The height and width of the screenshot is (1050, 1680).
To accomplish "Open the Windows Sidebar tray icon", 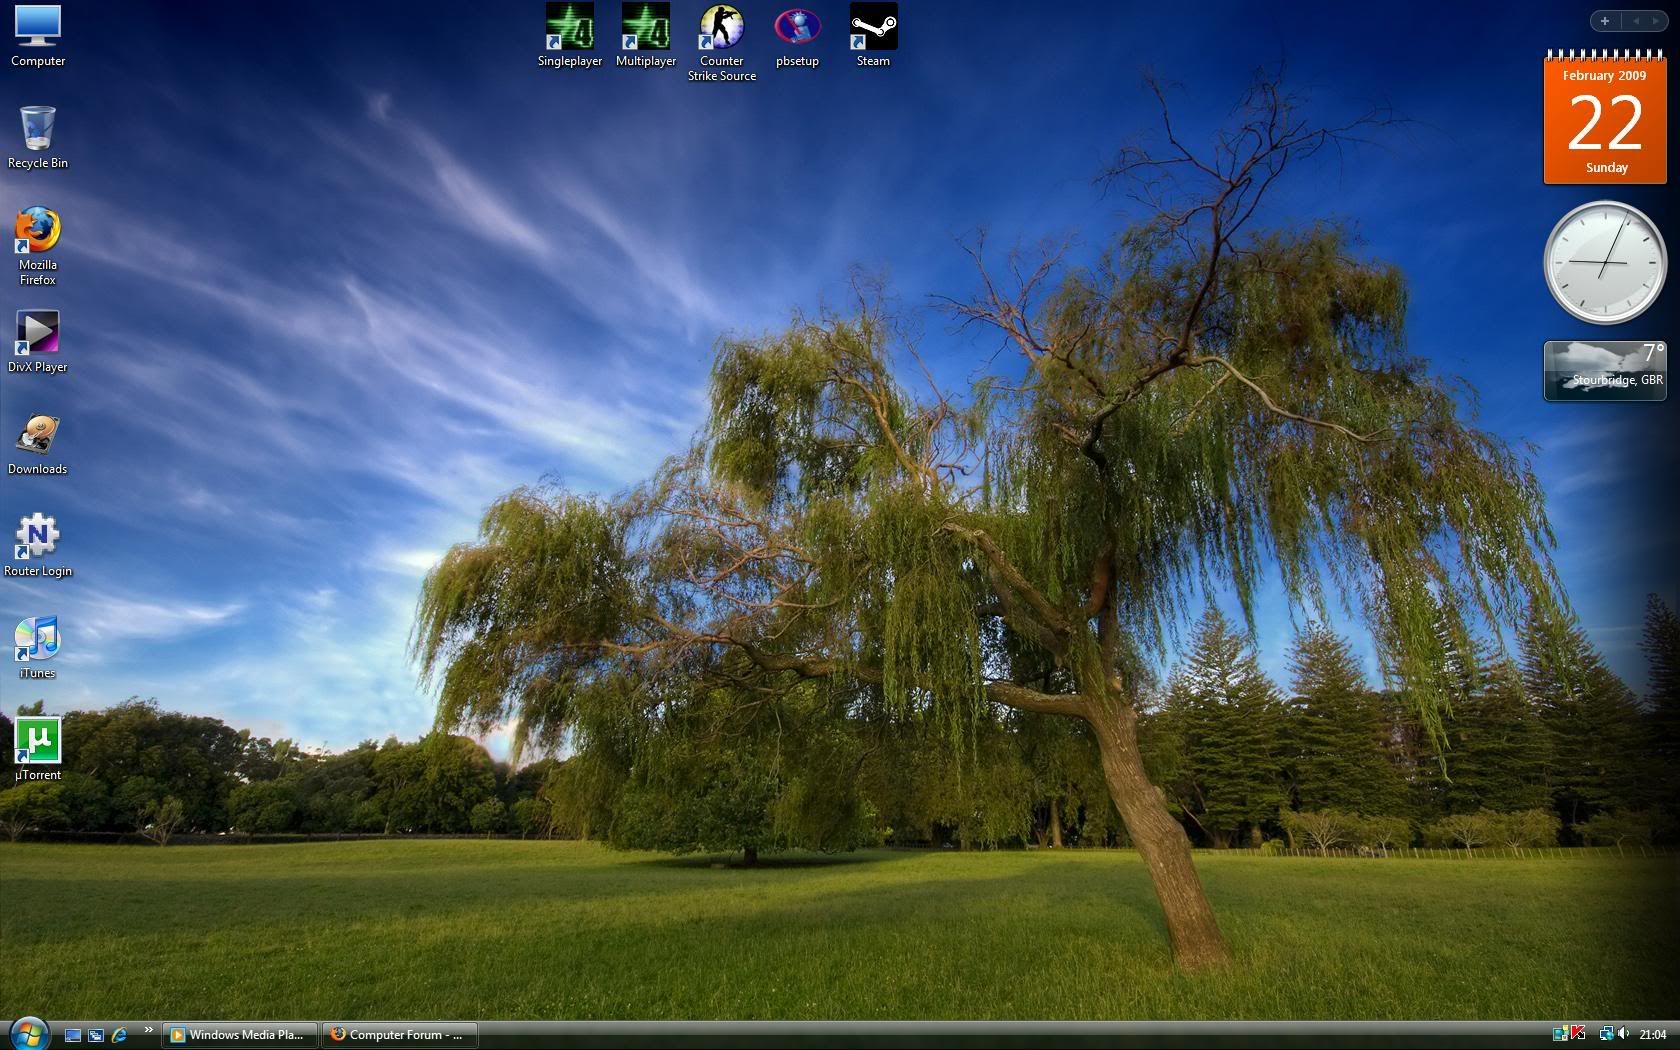I will click(x=1560, y=1034).
